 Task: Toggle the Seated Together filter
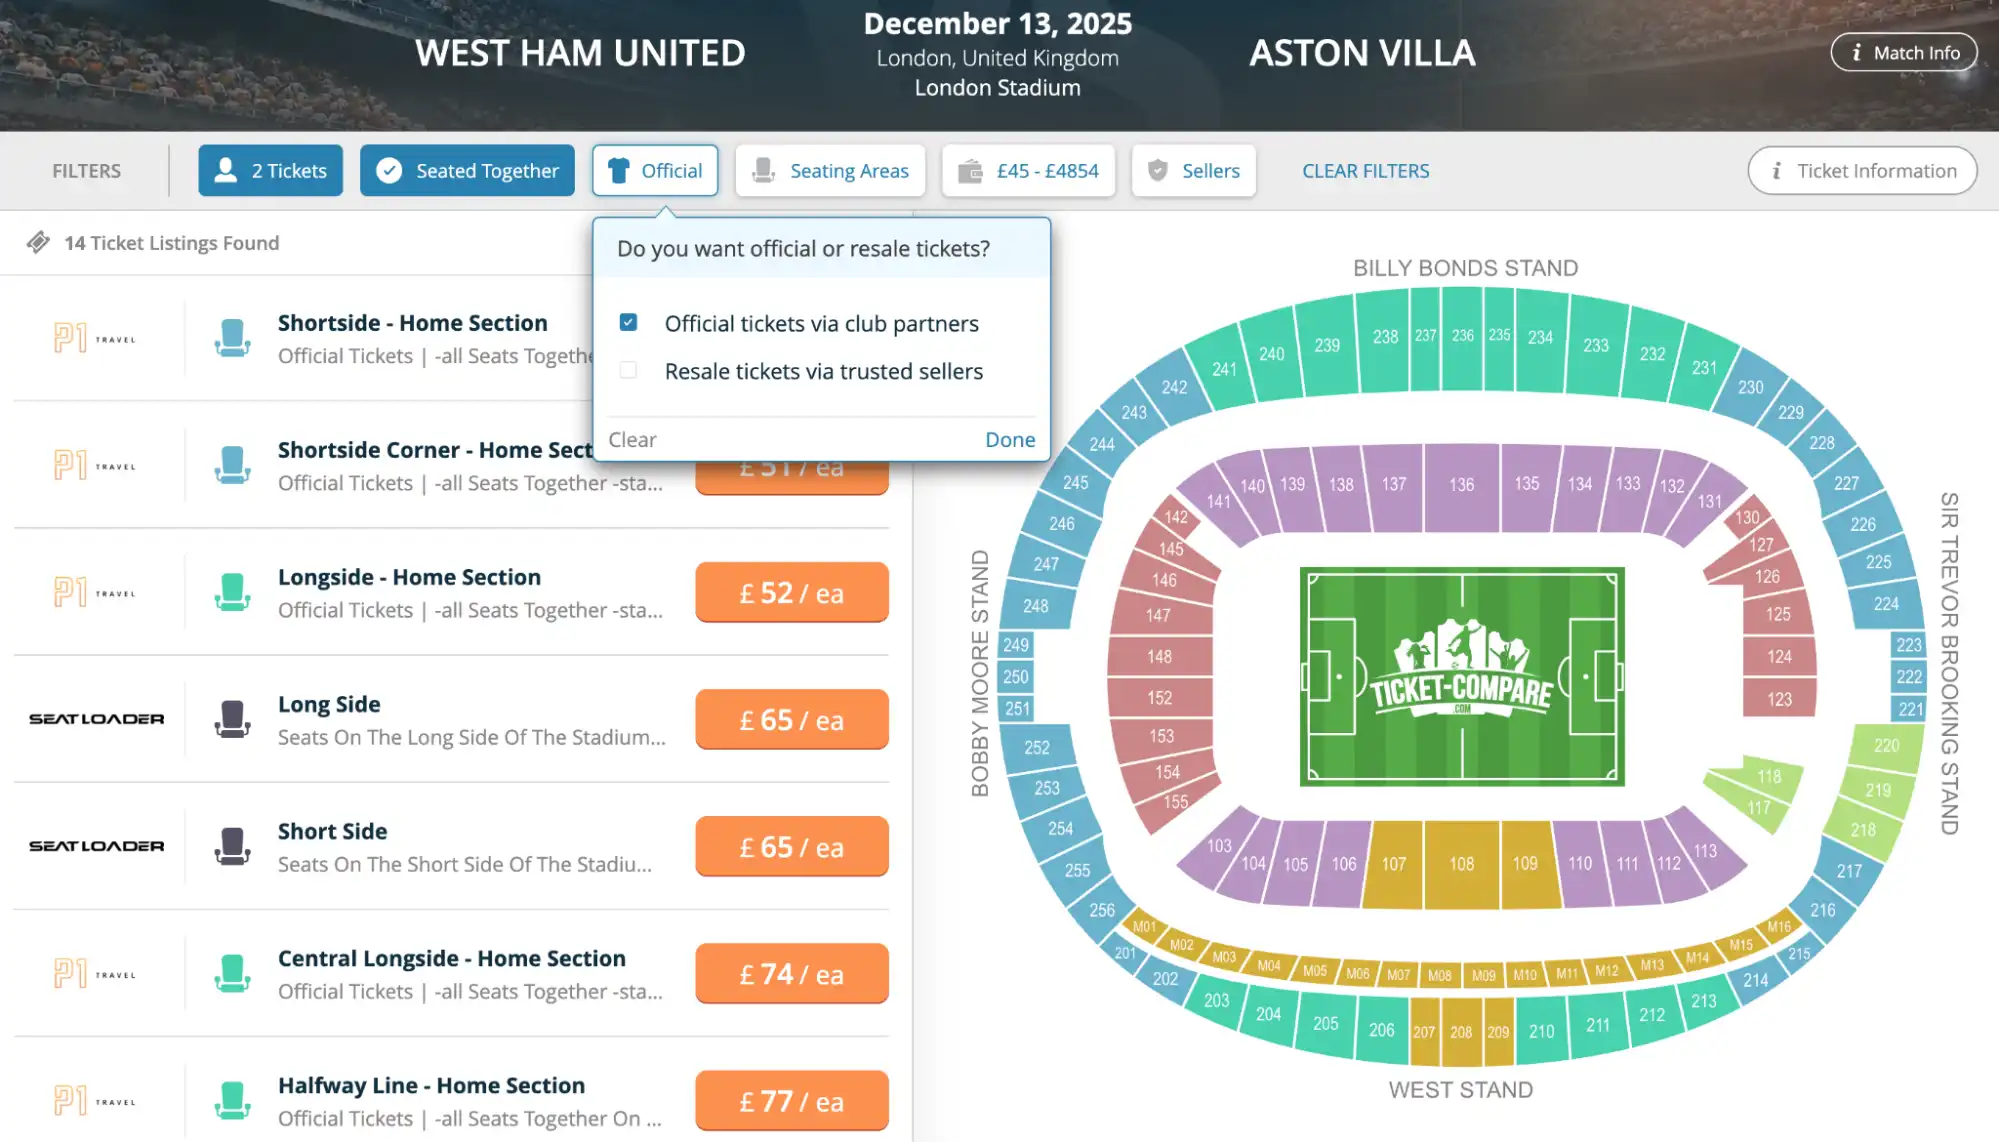(x=466, y=170)
